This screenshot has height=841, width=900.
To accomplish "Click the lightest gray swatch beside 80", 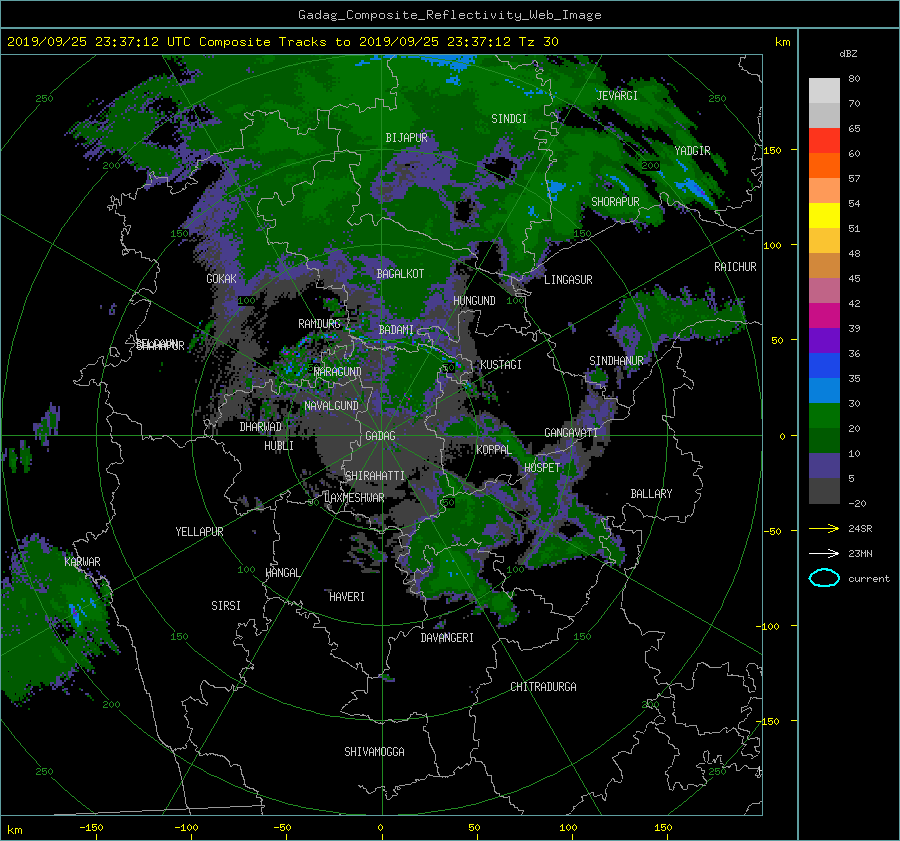I will click(x=824, y=91).
